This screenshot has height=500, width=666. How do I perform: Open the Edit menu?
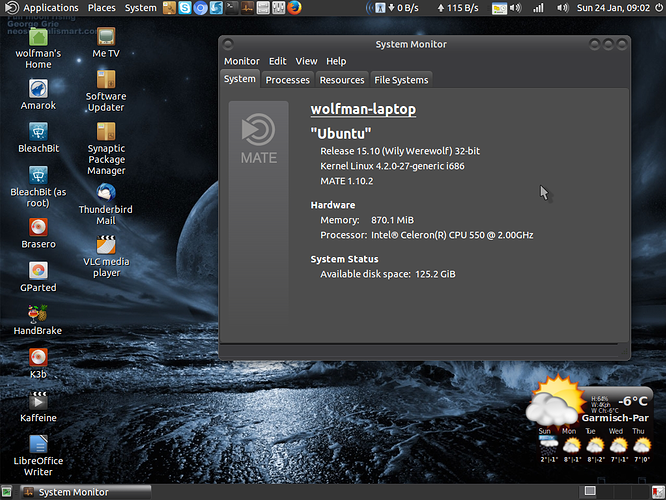click(x=278, y=61)
